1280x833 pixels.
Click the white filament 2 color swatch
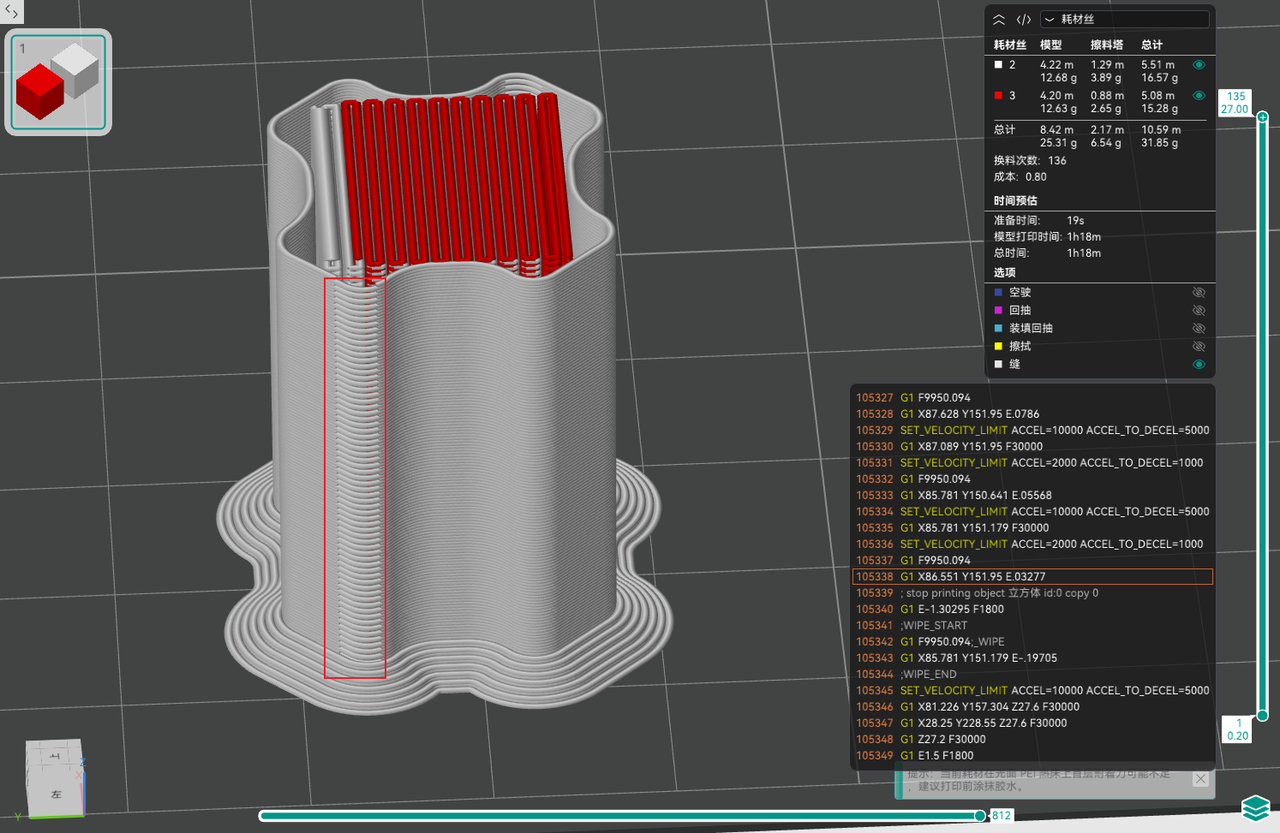point(998,65)
